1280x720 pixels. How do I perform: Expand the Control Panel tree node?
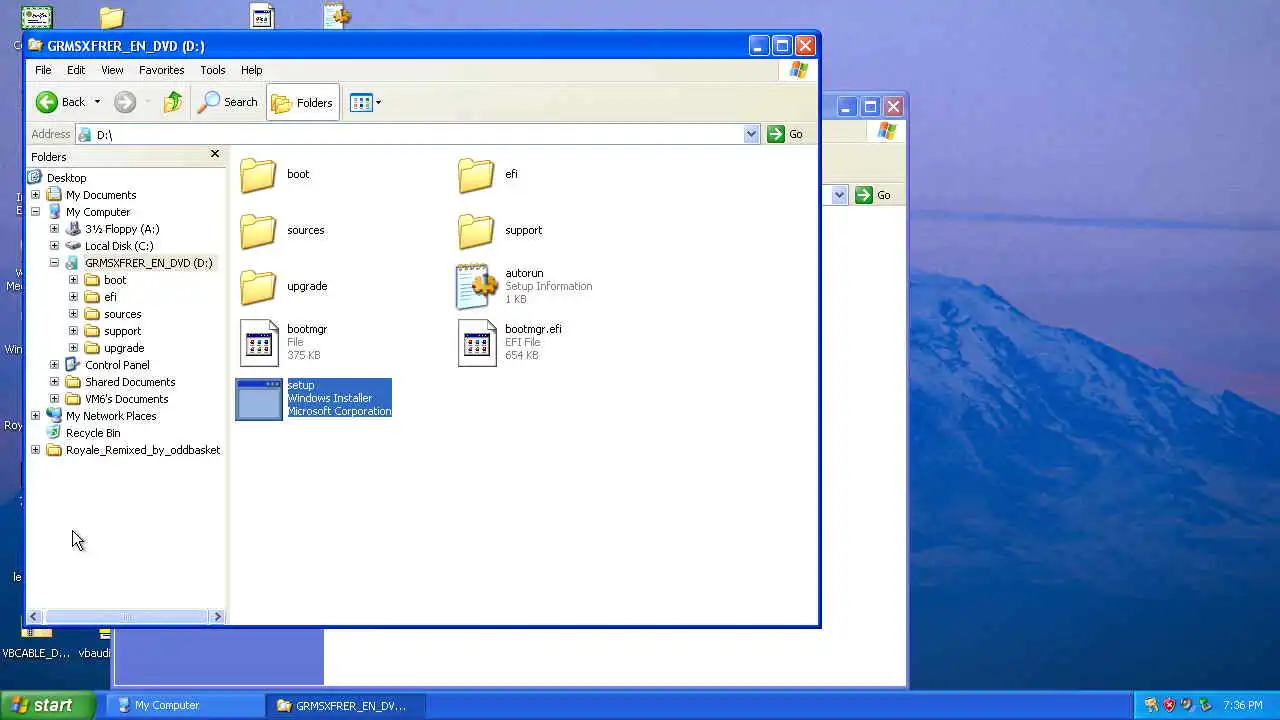tap(55, 365)
